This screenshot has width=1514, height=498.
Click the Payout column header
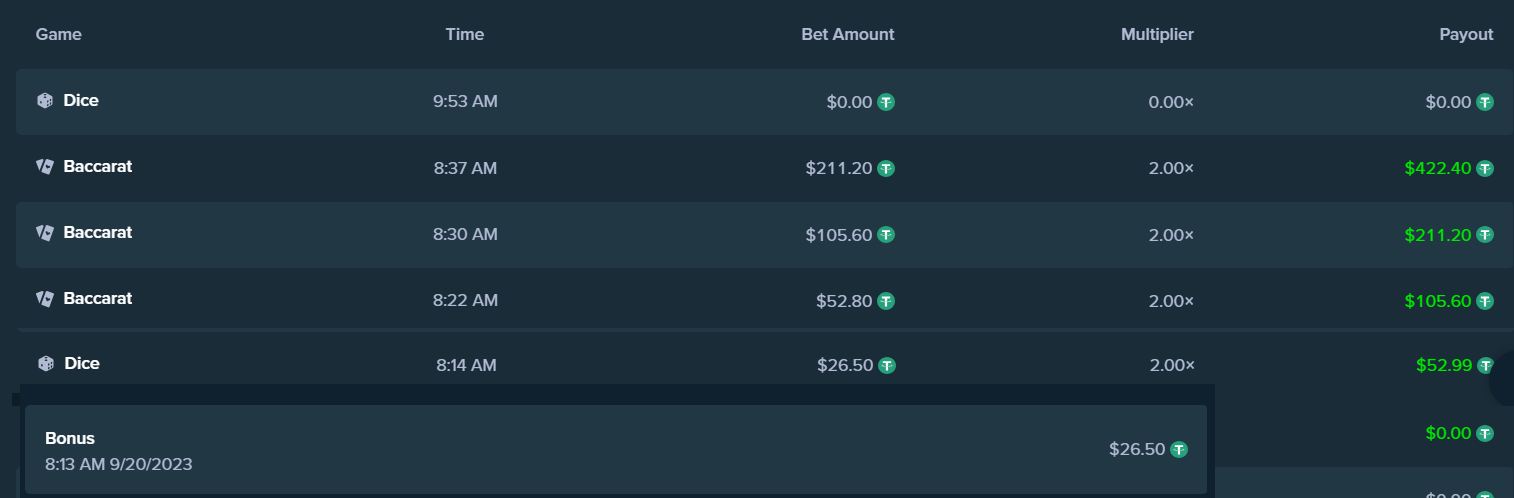[1466, 34]
